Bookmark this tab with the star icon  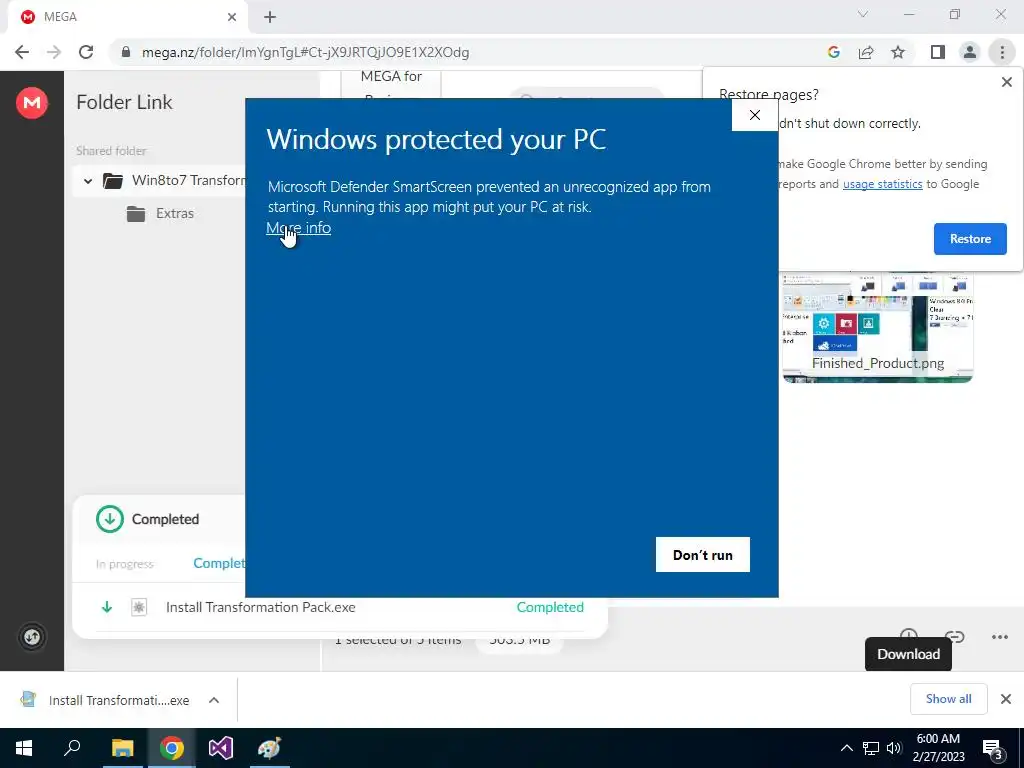(x=898, y=52)
